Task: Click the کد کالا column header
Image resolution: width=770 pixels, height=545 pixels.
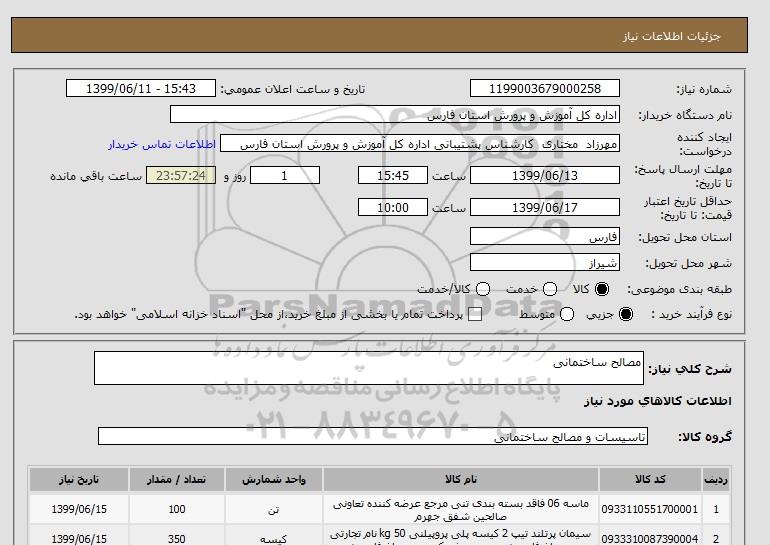Action: click(x=650, y=480)
